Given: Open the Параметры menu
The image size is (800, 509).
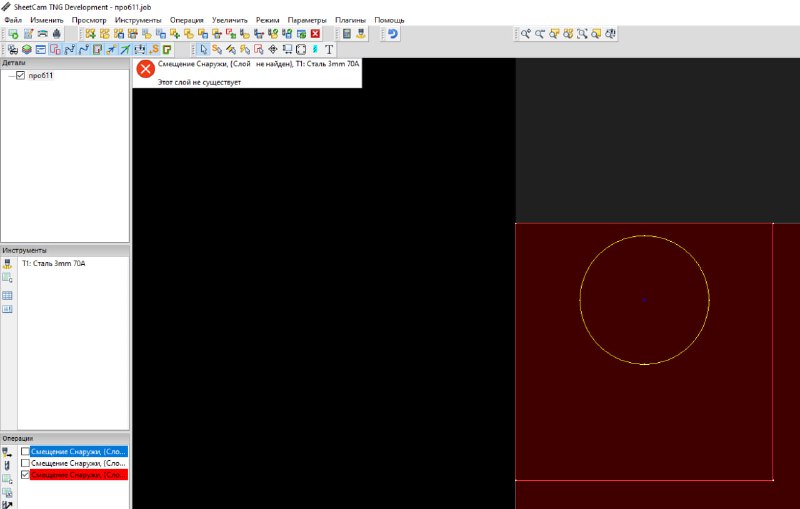Looking at the screenshot, I should tap(306, 20).
